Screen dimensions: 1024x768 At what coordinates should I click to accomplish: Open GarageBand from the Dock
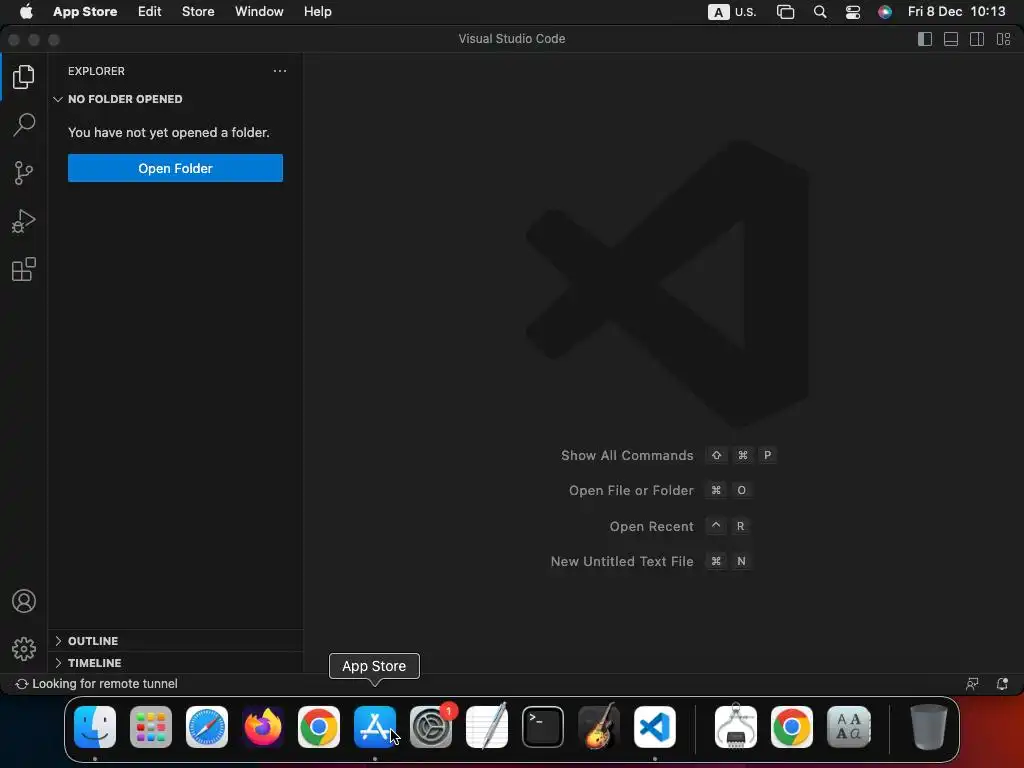pyautogui.click(x=599, y=727)
